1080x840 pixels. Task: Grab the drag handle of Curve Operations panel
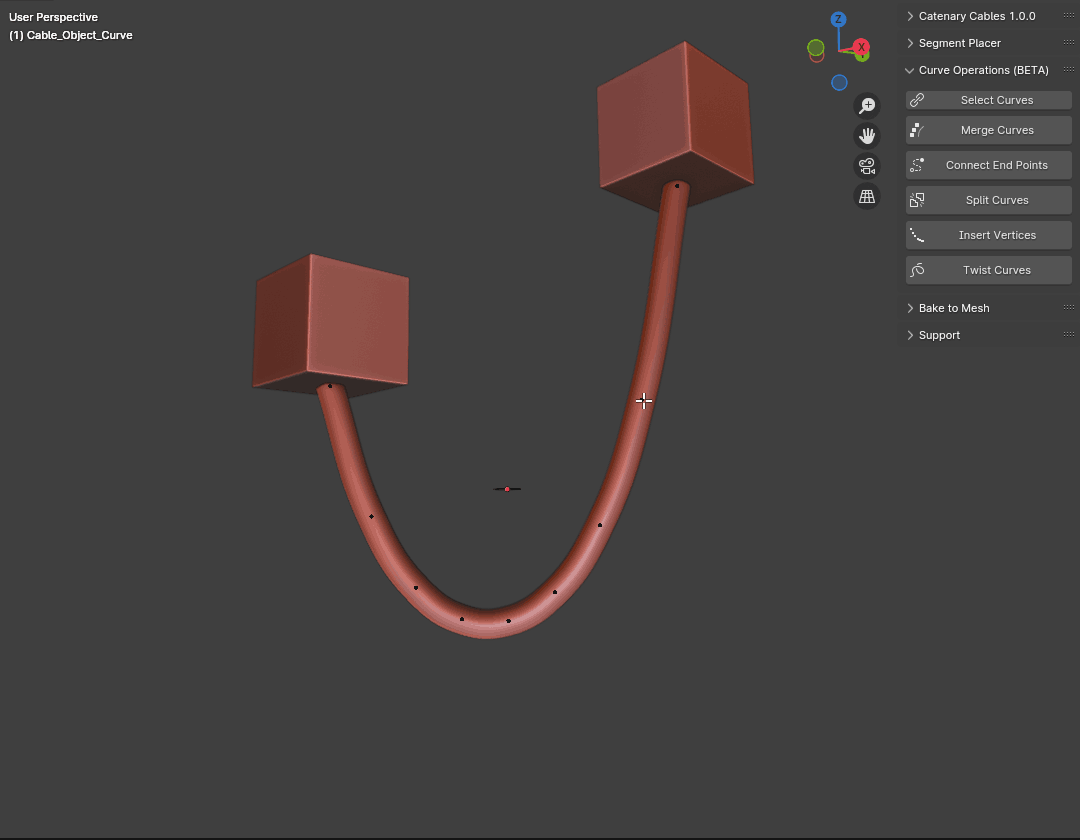pos(1068,69)
